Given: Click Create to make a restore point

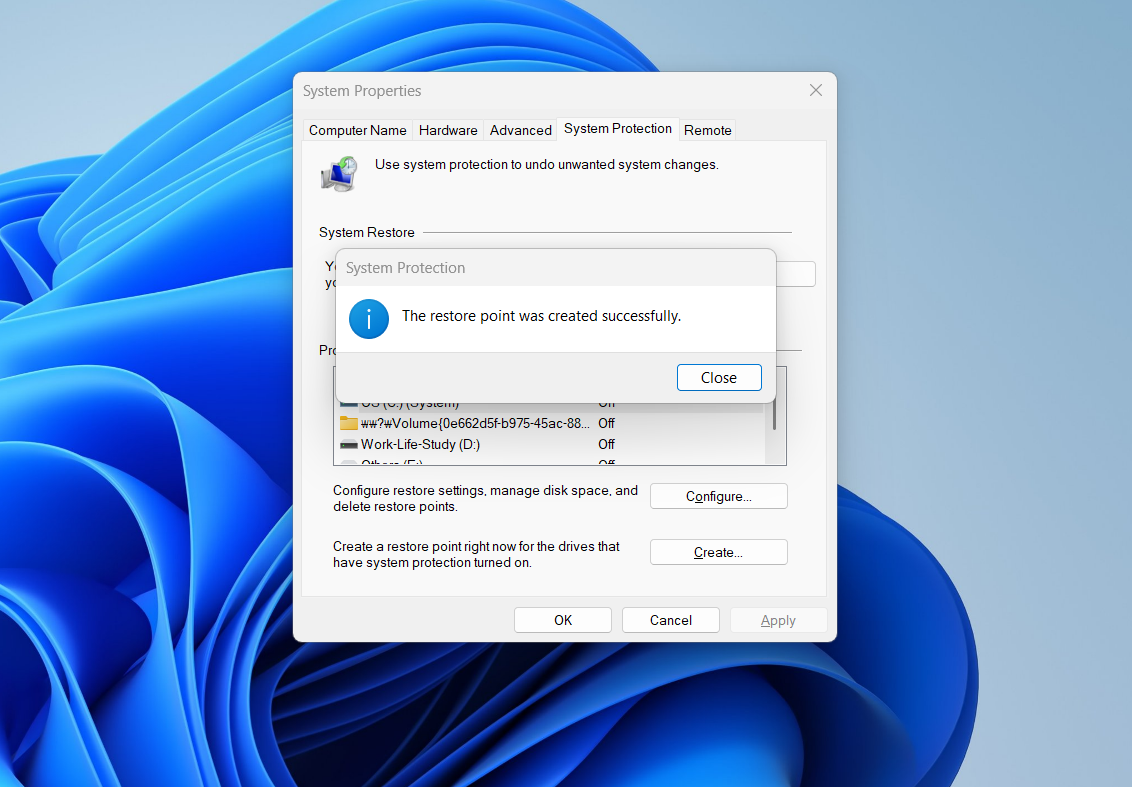Looking at the screenshot, I should point(718,552).
